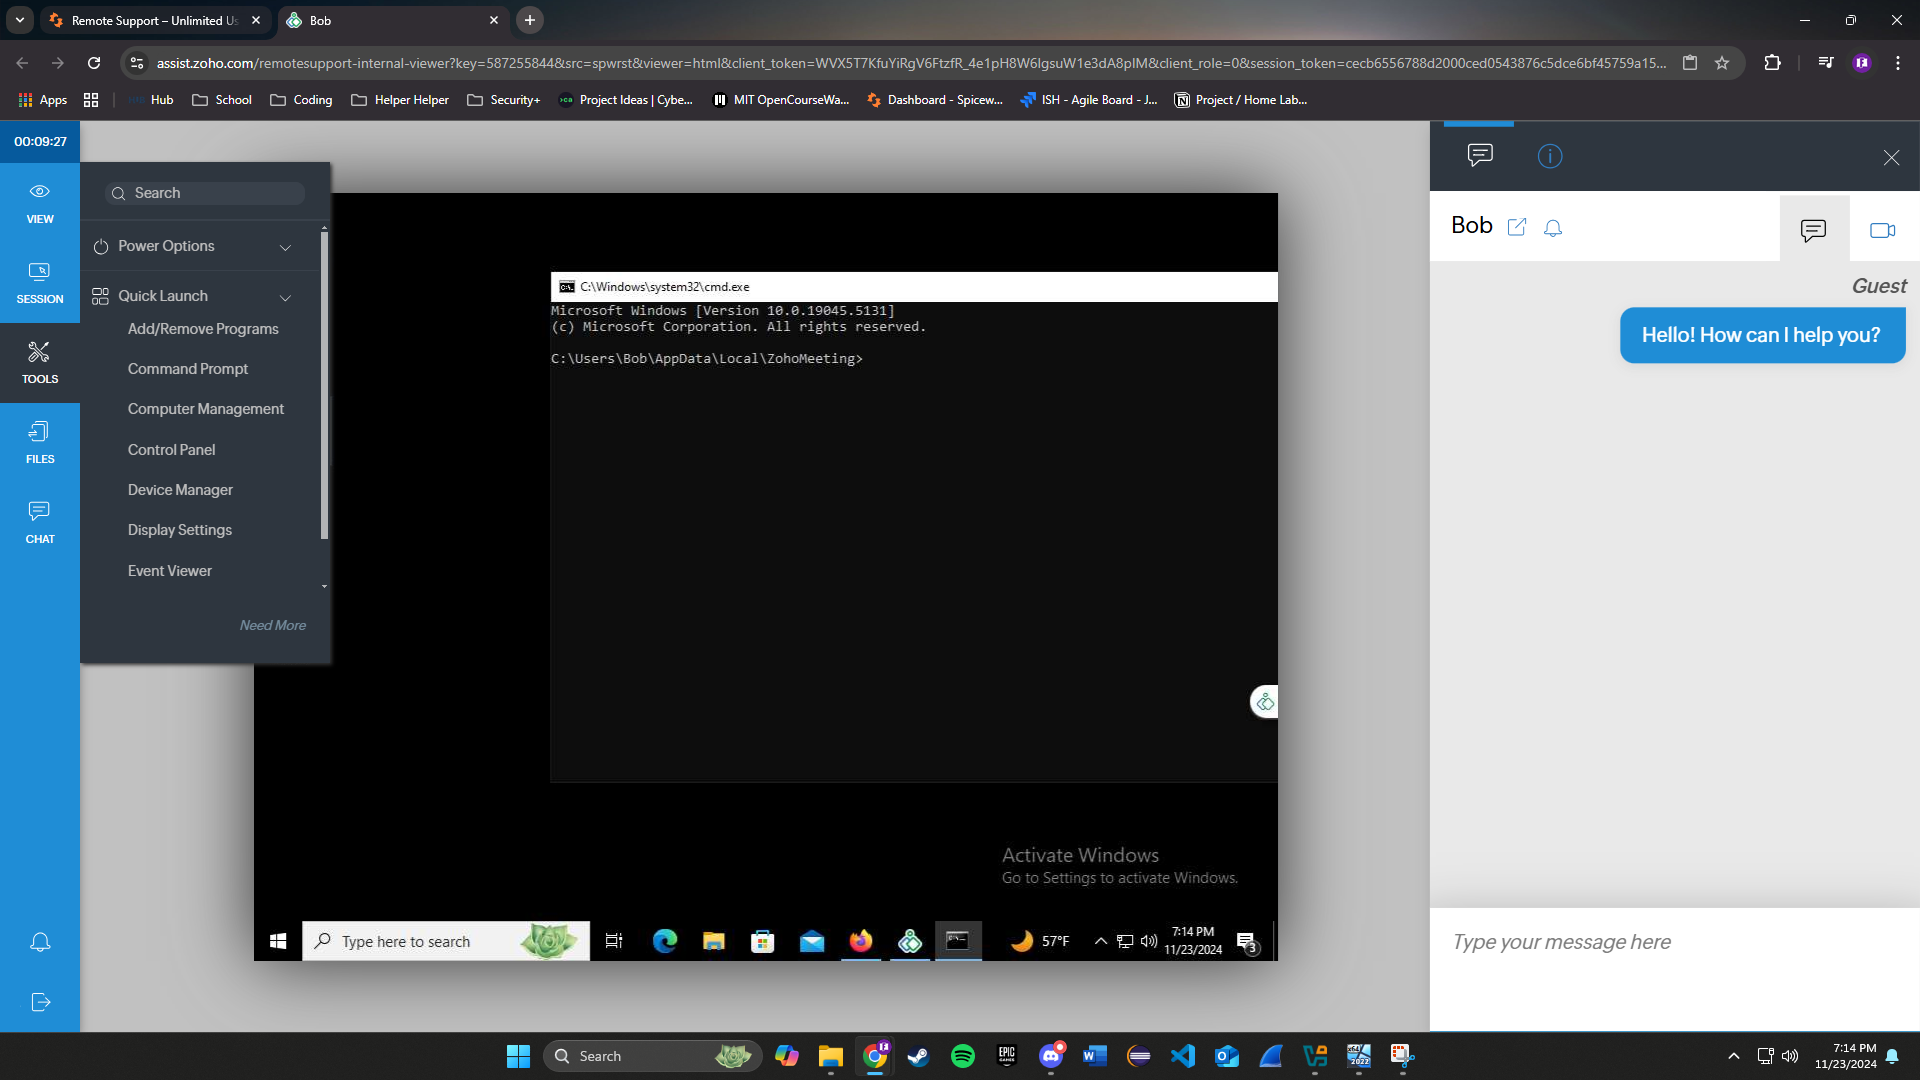
Task: Click the session info icon
Action: click(1549, 156)
